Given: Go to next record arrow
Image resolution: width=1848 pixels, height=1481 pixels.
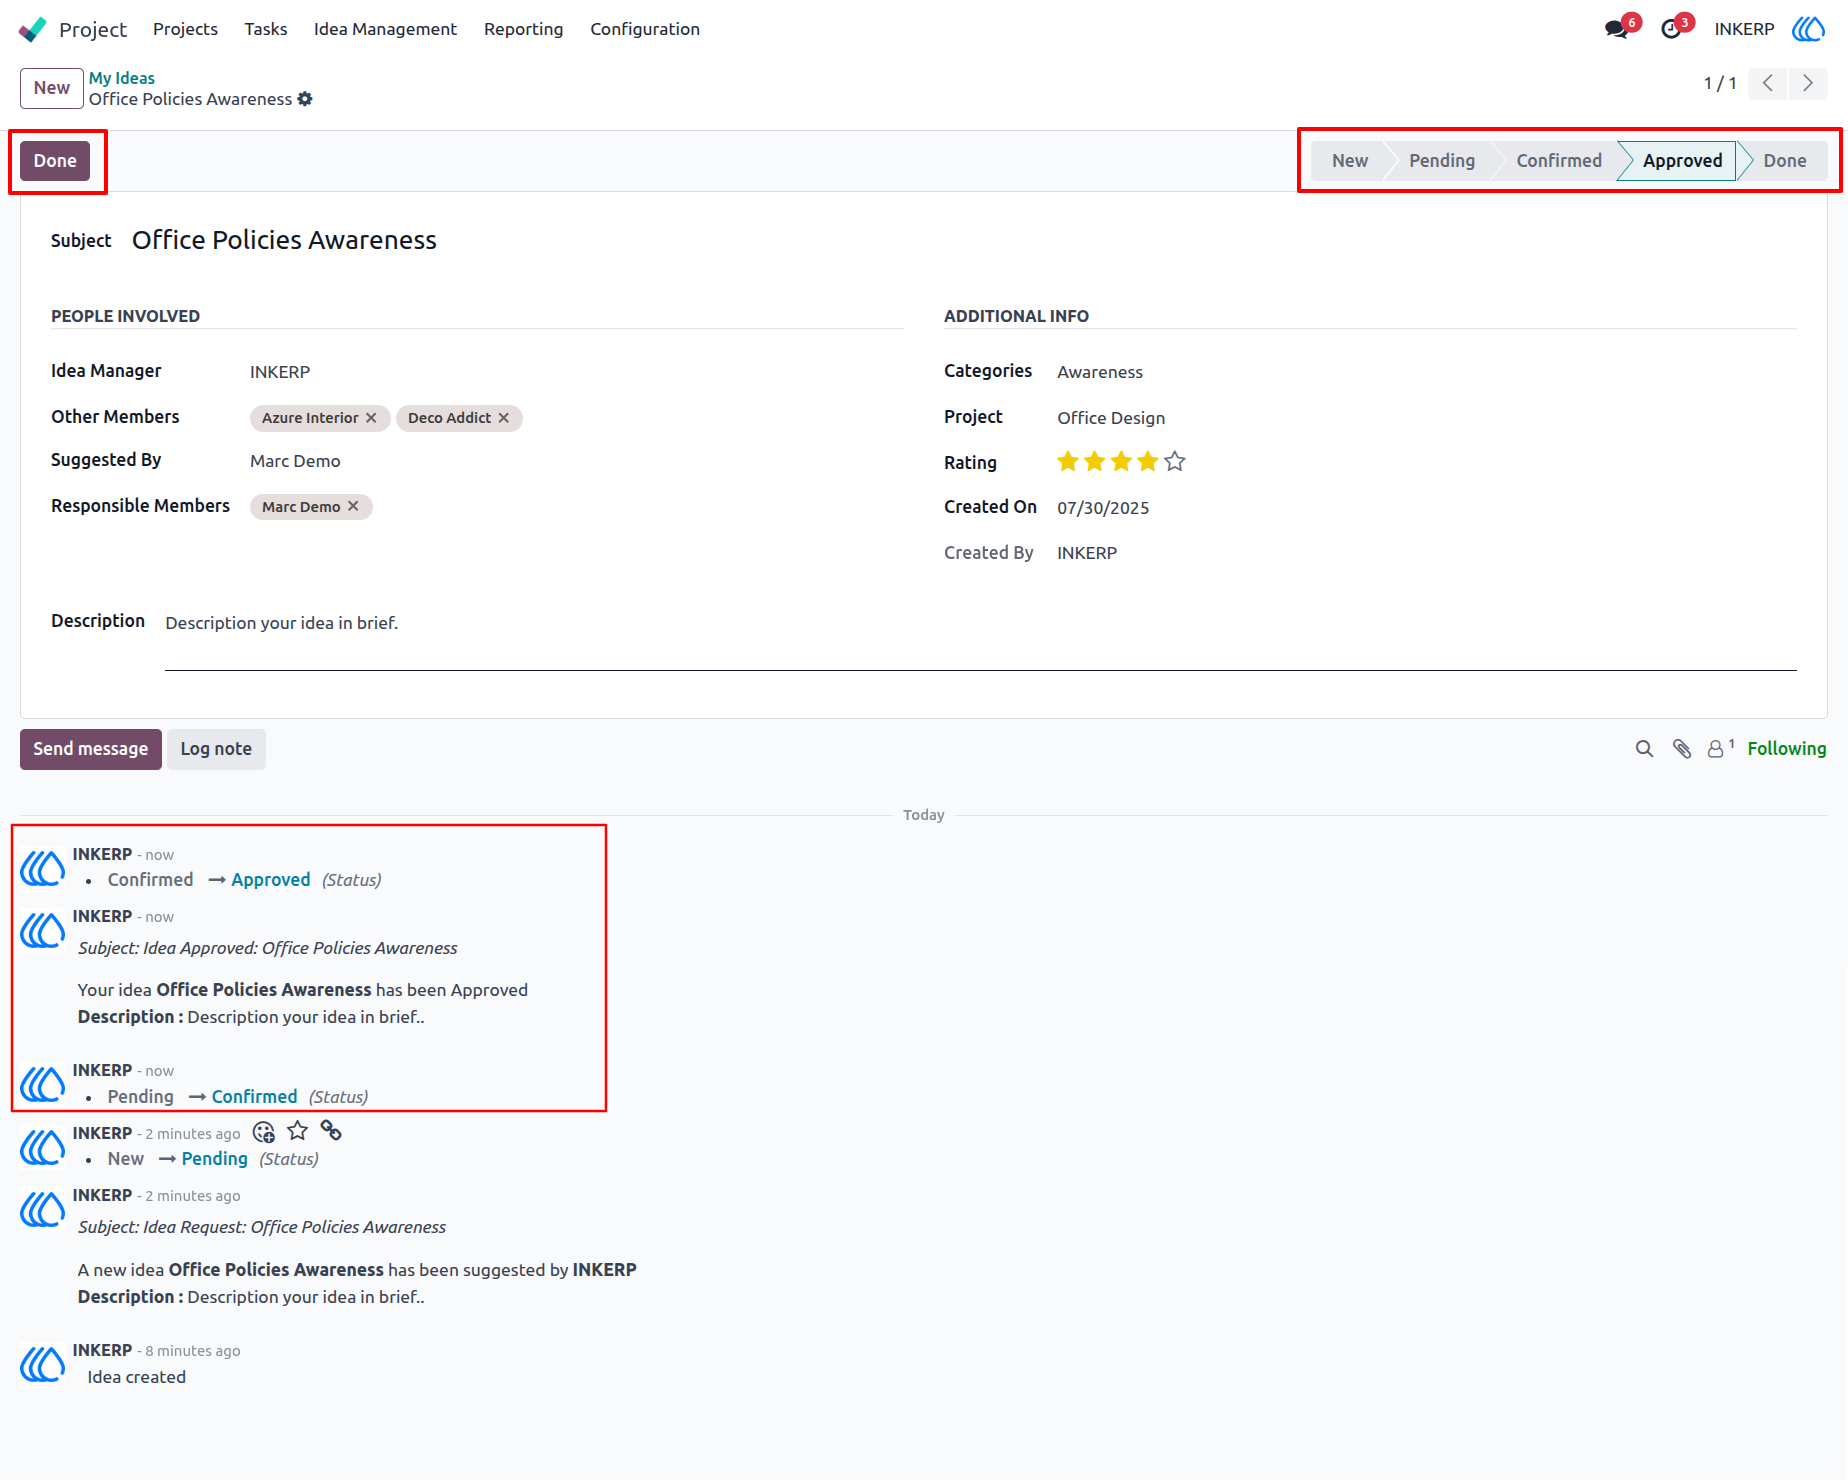Looking at the screenshot, I should click(x=1808, y=84).
